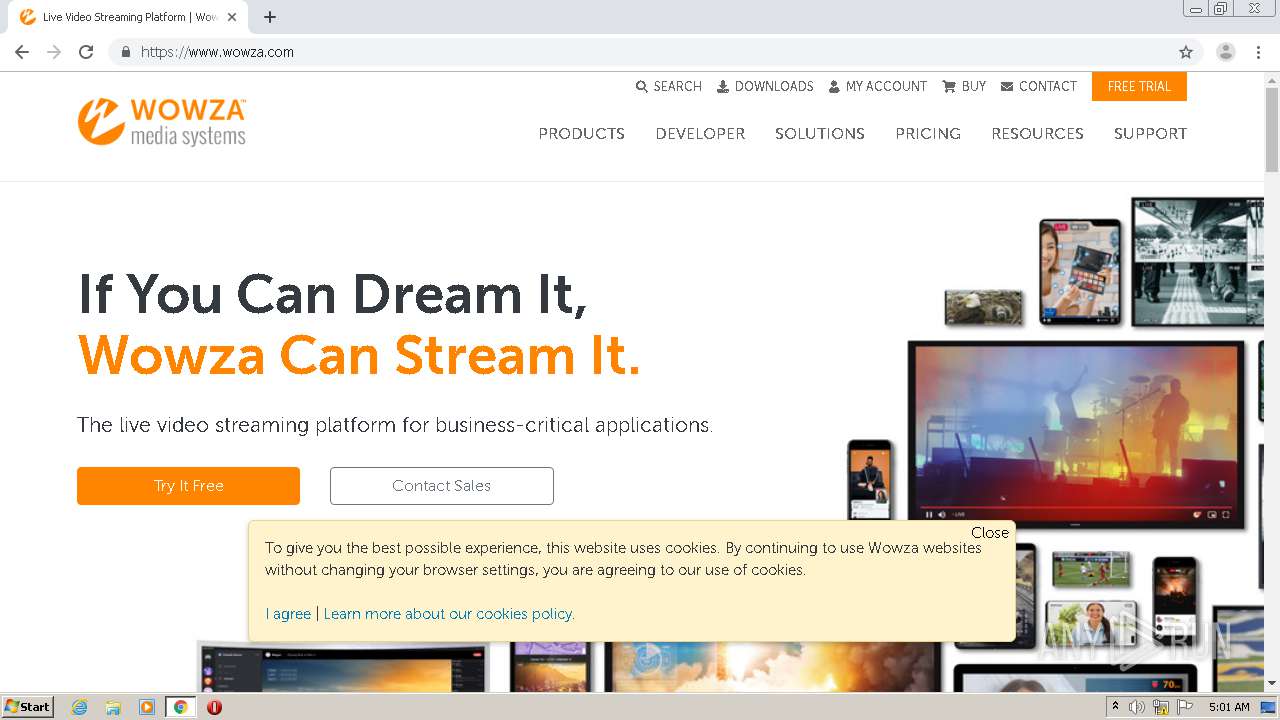Reload the page with refresh icon
Viewport: 1280px width, 720px height.
(86, 52)
